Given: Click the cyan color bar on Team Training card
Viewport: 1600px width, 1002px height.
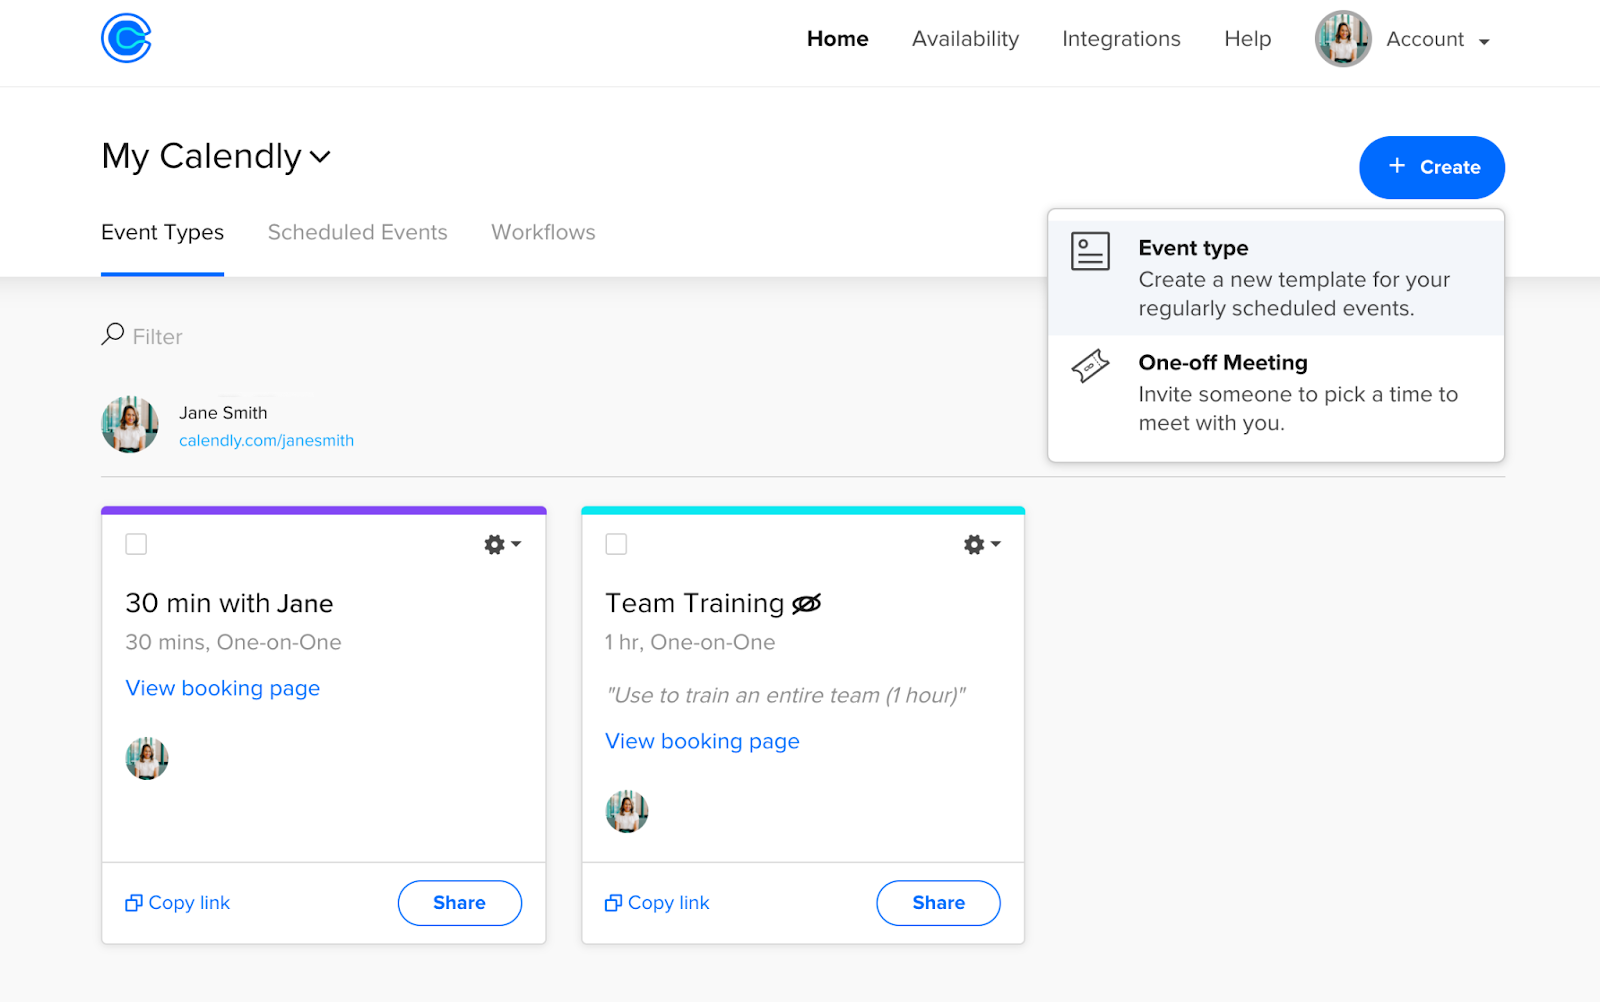Looking at the screenshot, I should click(803, 510).
